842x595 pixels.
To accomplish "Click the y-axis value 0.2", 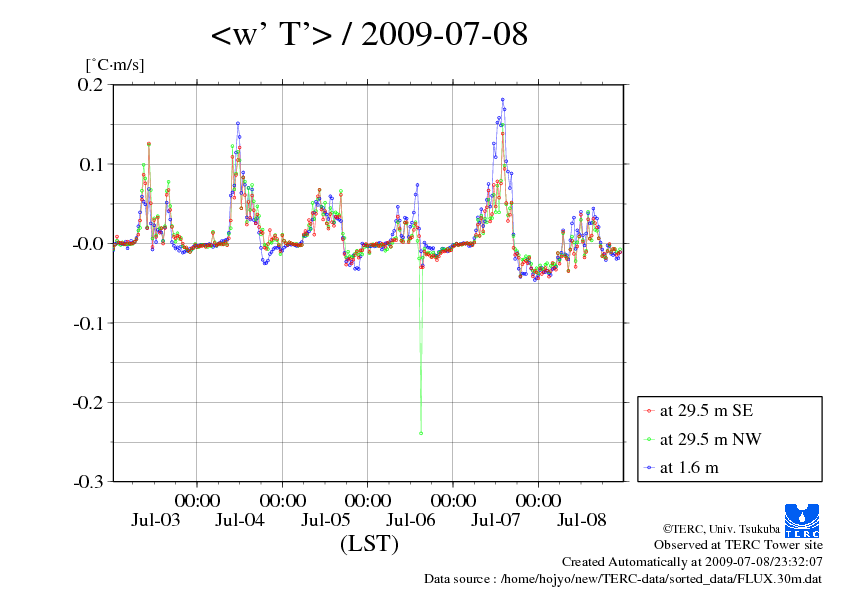I will pos(90,85).
